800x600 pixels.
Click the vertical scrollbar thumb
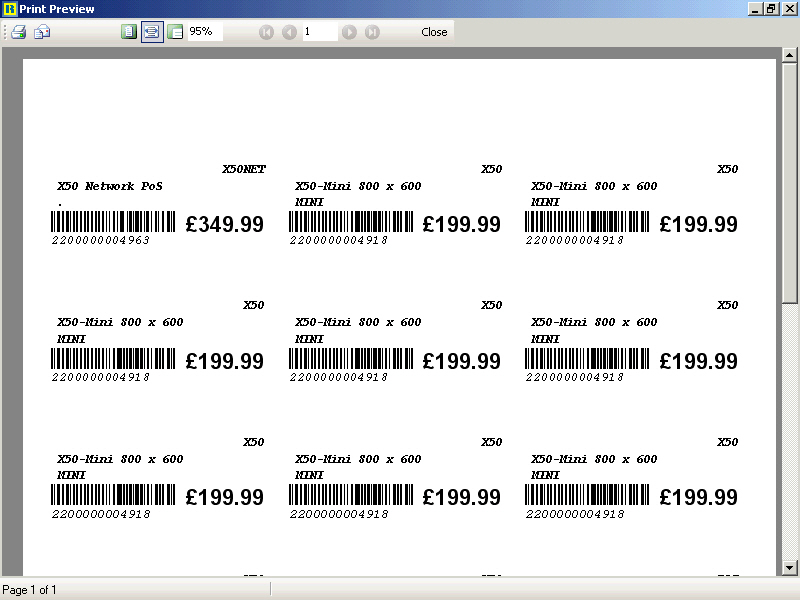click(789, 180)
